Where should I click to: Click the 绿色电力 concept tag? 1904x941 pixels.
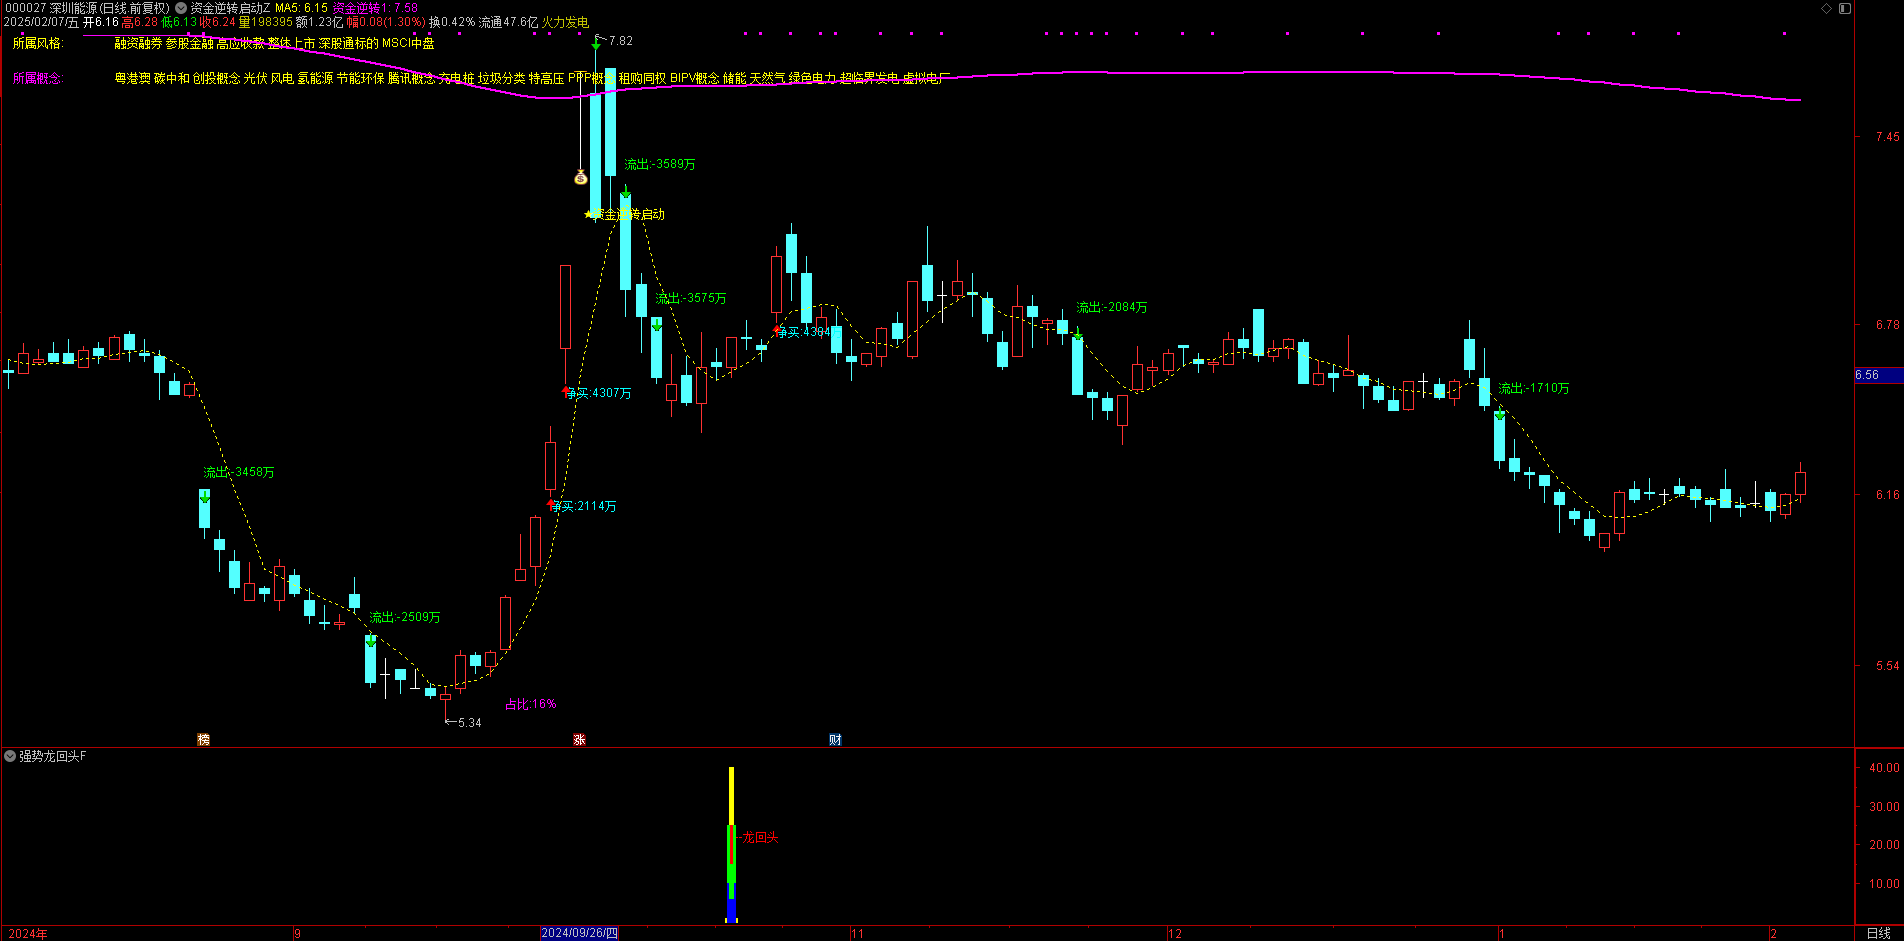[812, 78]
